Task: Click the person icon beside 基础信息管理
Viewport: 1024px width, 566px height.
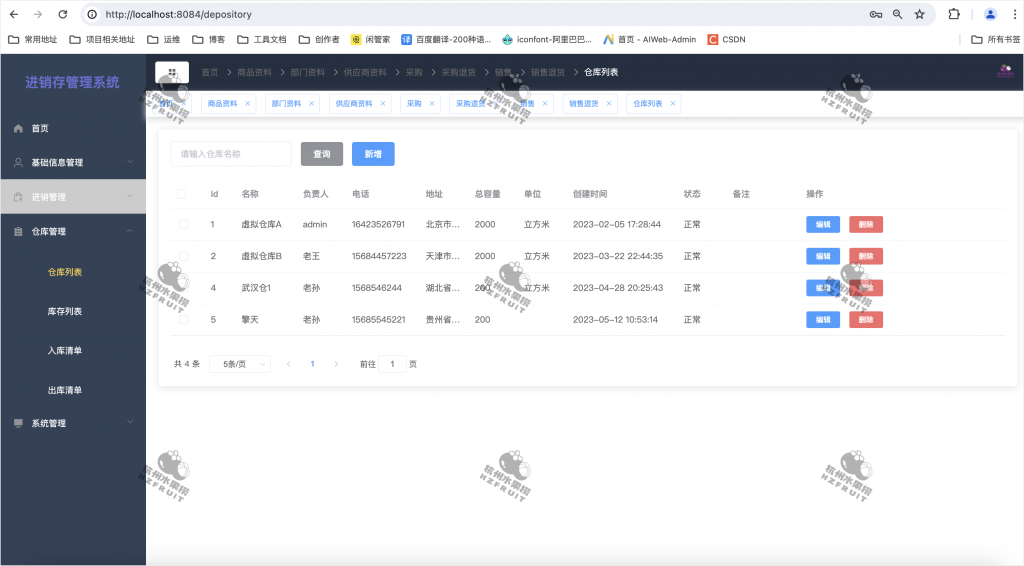Action: point(18,162)
